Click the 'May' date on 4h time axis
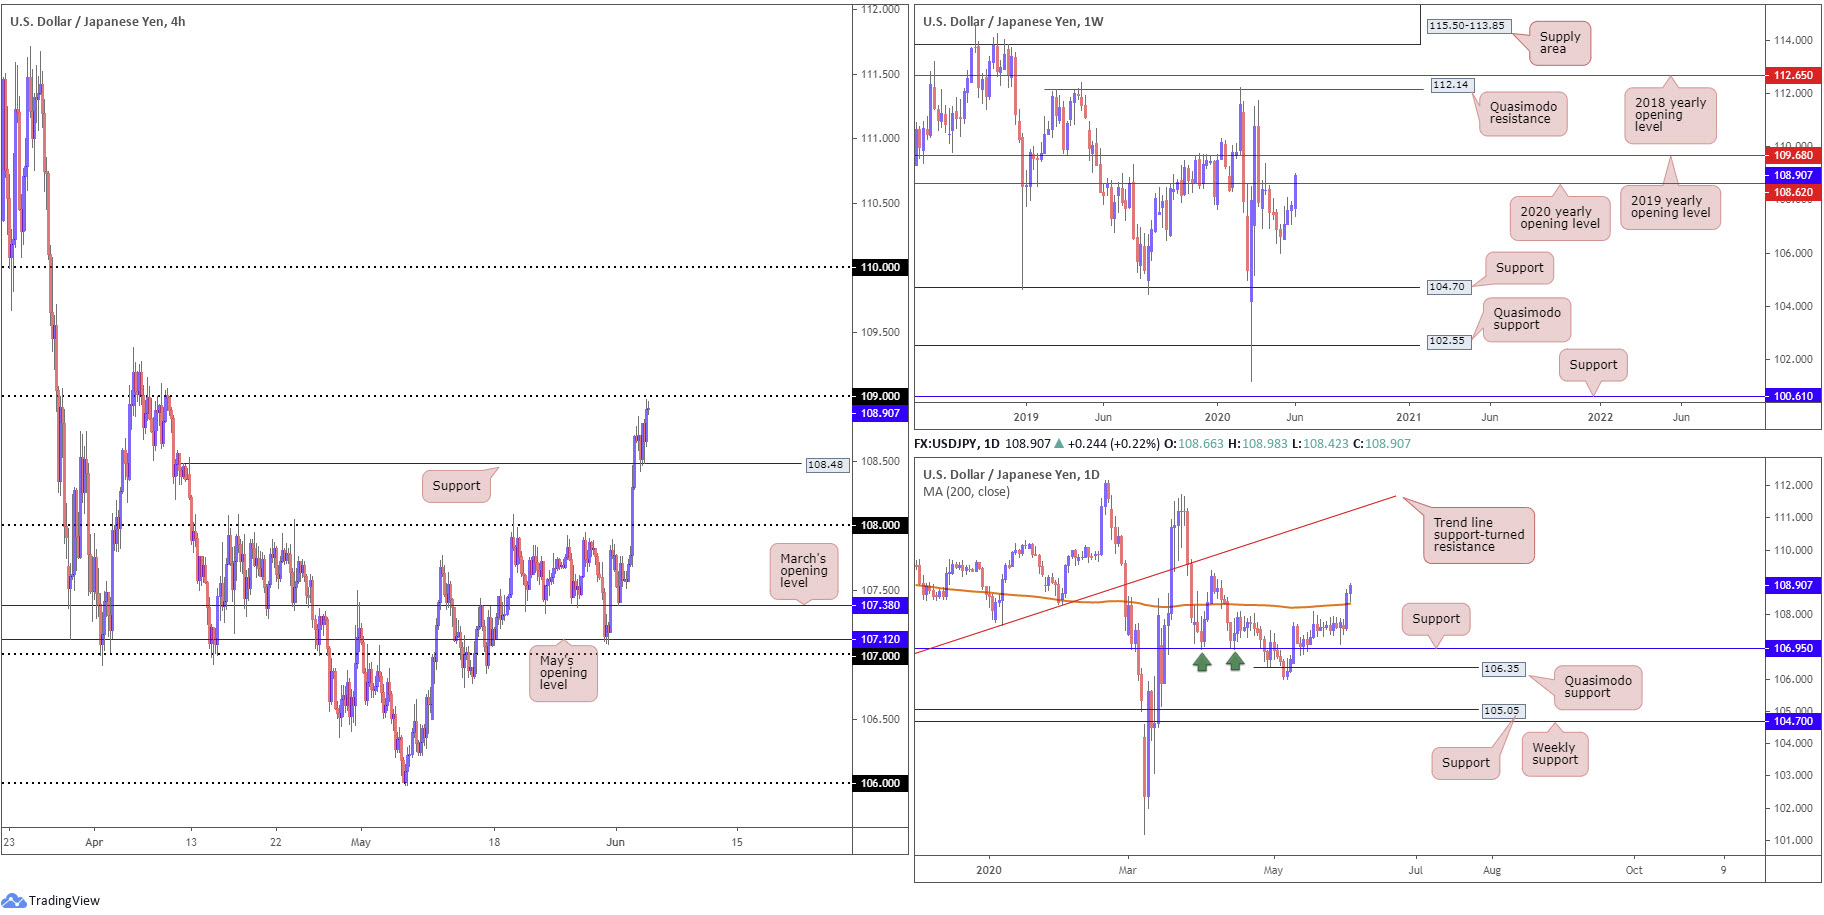The width and height of the screenshot is (1824, 915). (x=361, y=842)
